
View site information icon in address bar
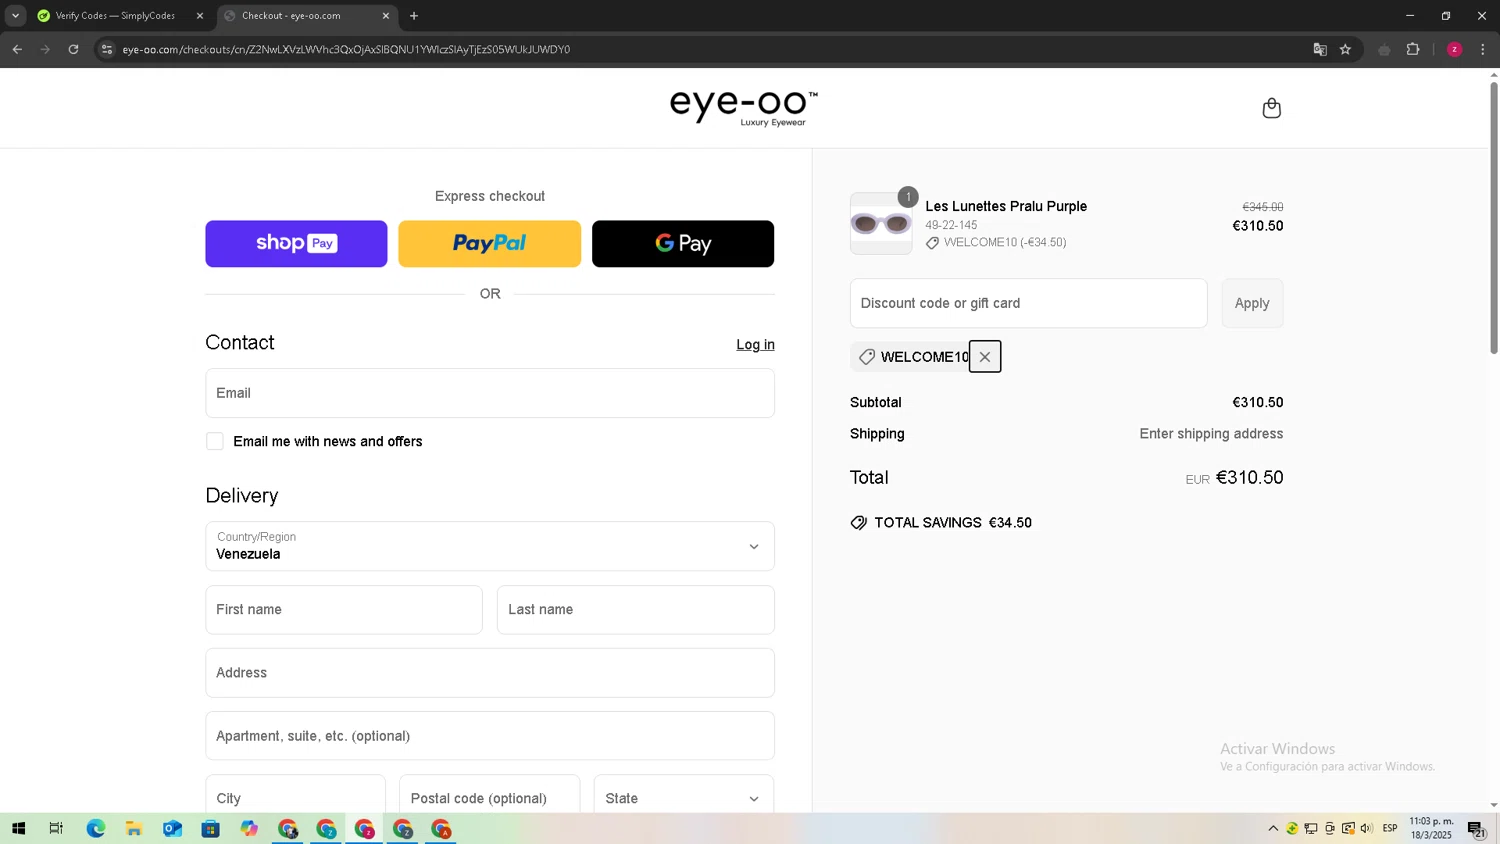point(107,49)
